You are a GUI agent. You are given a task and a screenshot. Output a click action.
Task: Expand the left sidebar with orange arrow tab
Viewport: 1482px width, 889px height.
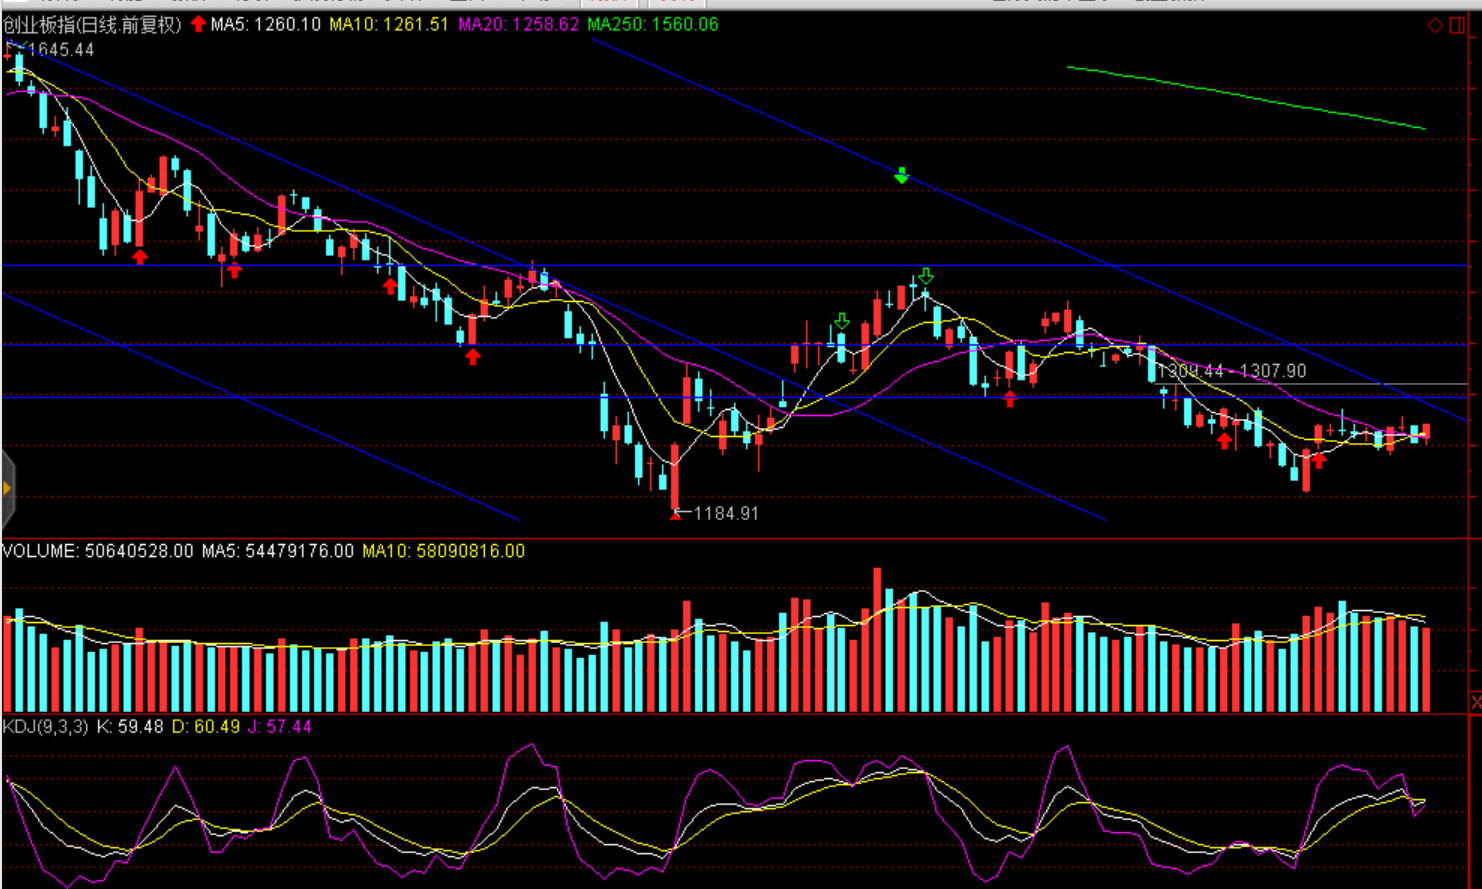7,489
